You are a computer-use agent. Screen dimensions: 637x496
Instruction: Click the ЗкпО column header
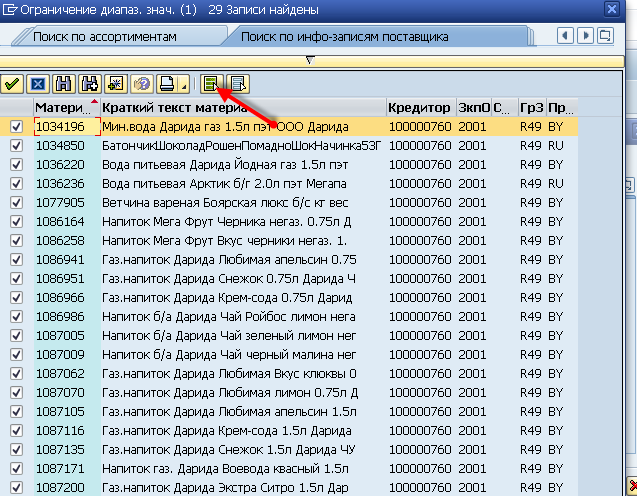(x=474, y=108)
